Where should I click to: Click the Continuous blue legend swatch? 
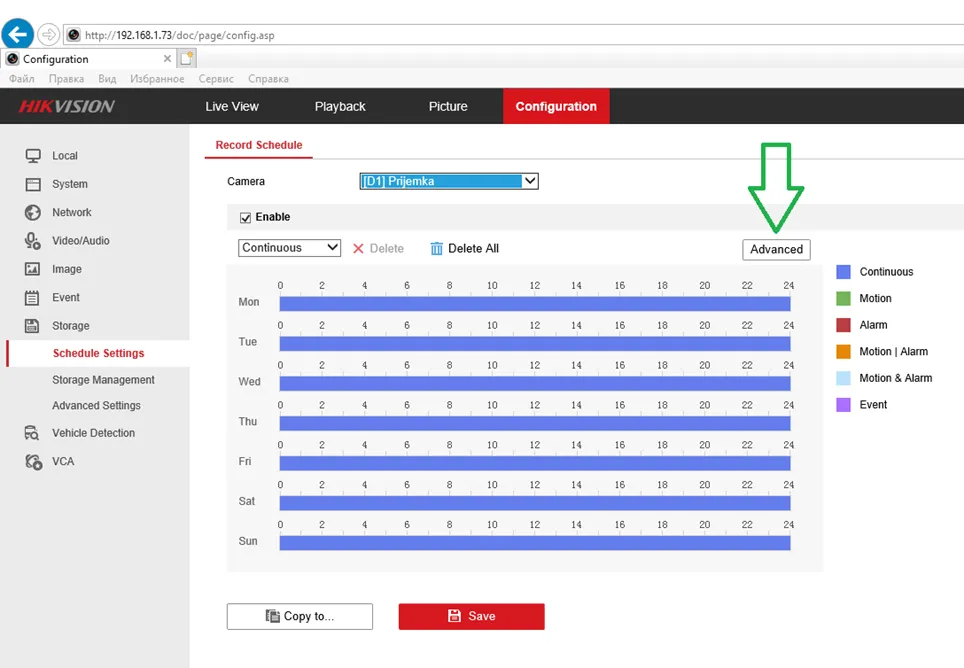pos(844,272)
